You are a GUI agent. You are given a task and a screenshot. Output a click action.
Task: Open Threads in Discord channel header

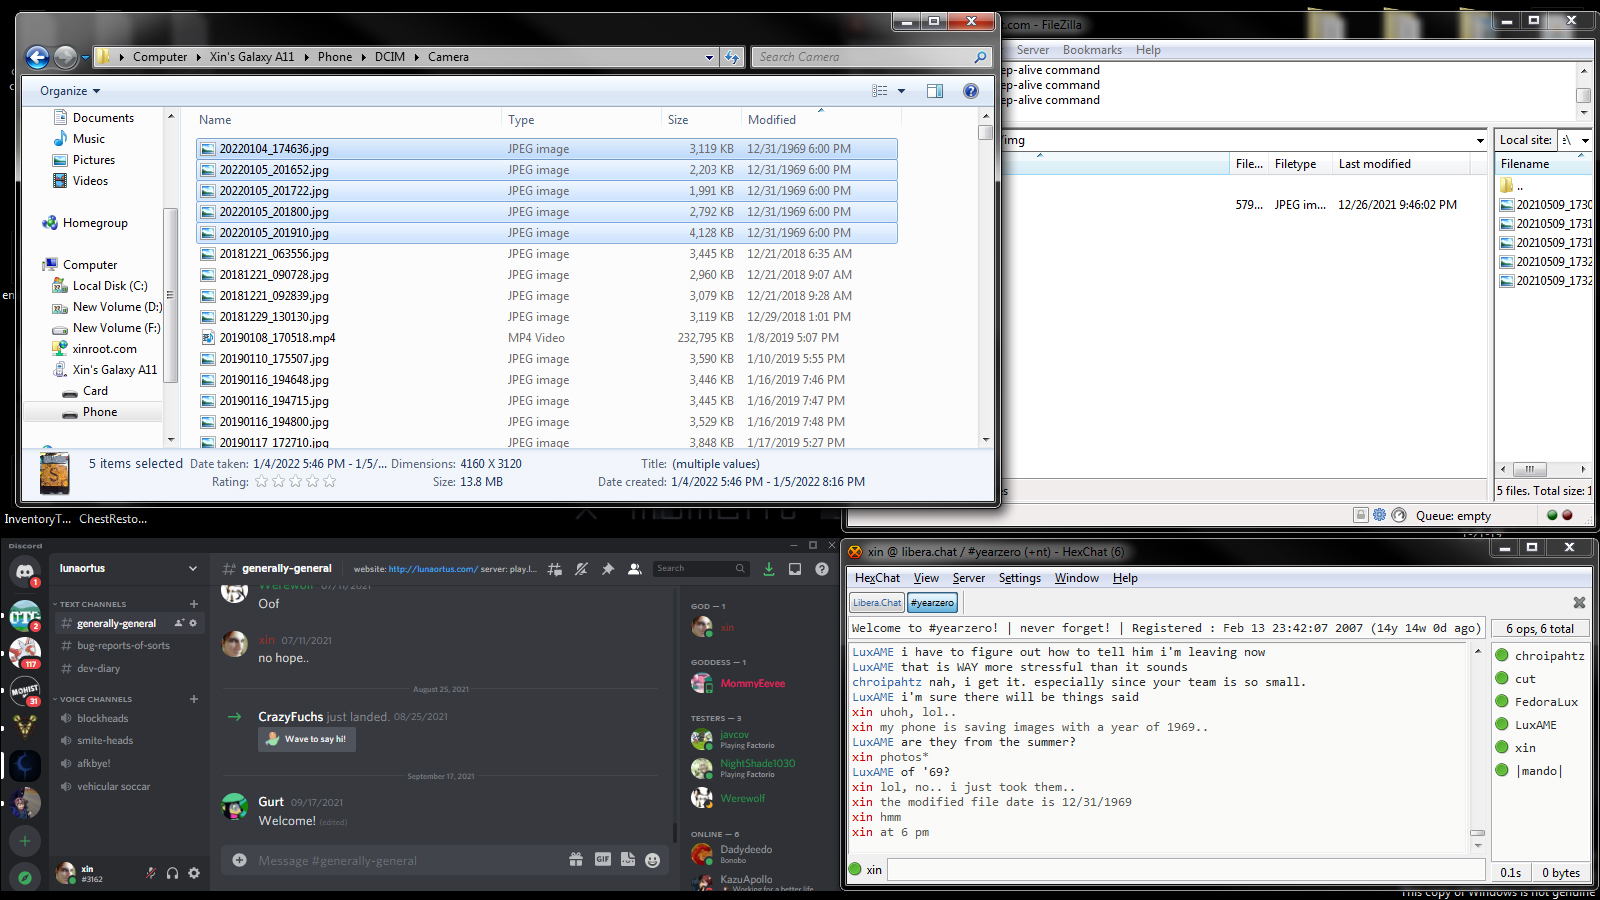(x=555, y=569)
